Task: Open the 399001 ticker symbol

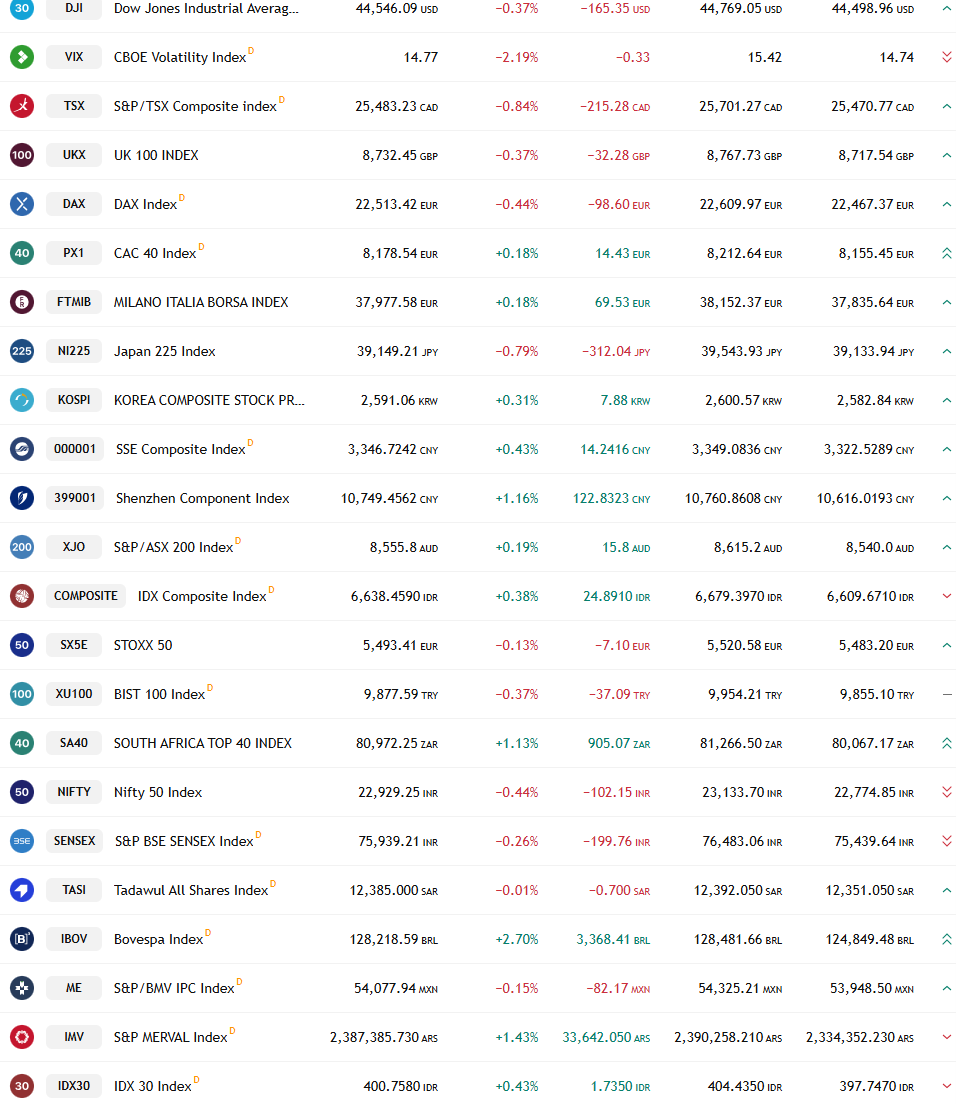Action: [x=75, y=498]
